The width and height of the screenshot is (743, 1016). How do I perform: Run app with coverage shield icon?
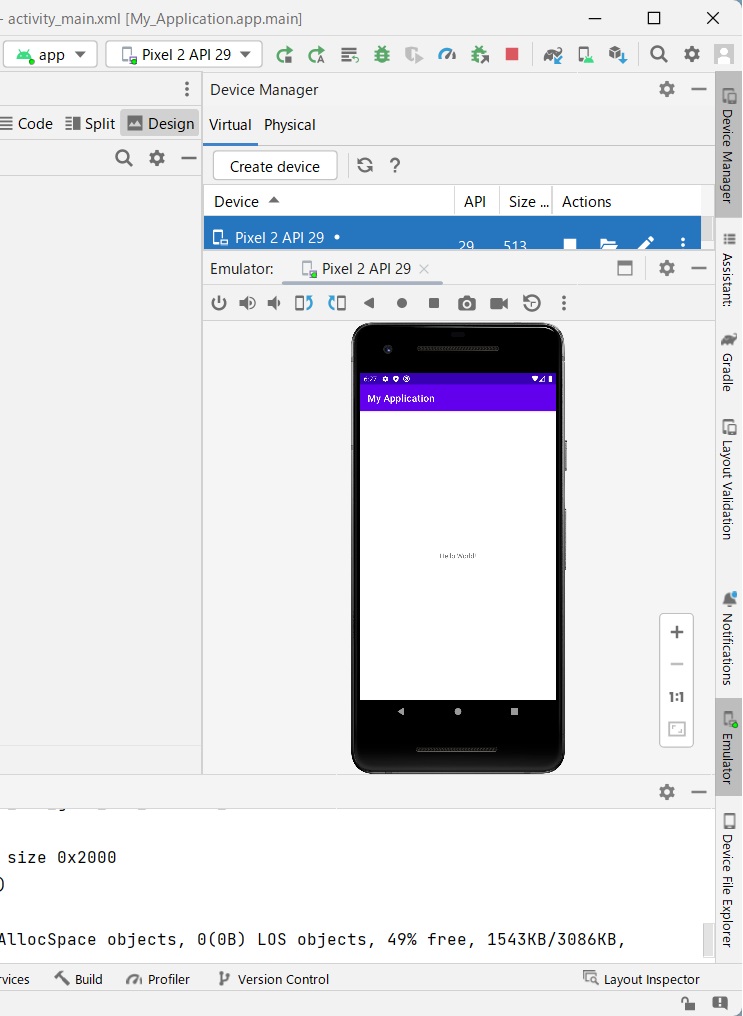(413, 55)
